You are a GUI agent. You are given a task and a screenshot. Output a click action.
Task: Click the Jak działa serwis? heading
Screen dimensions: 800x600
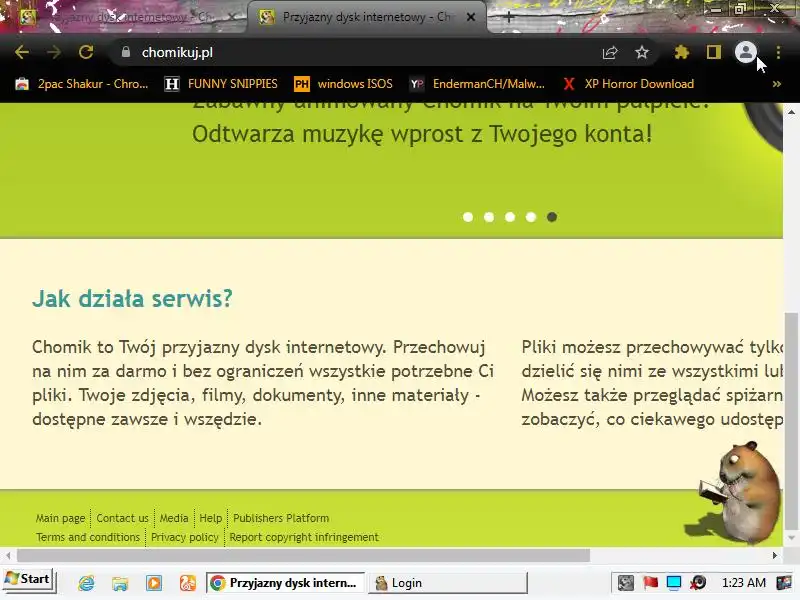click(x=132, y=298)
